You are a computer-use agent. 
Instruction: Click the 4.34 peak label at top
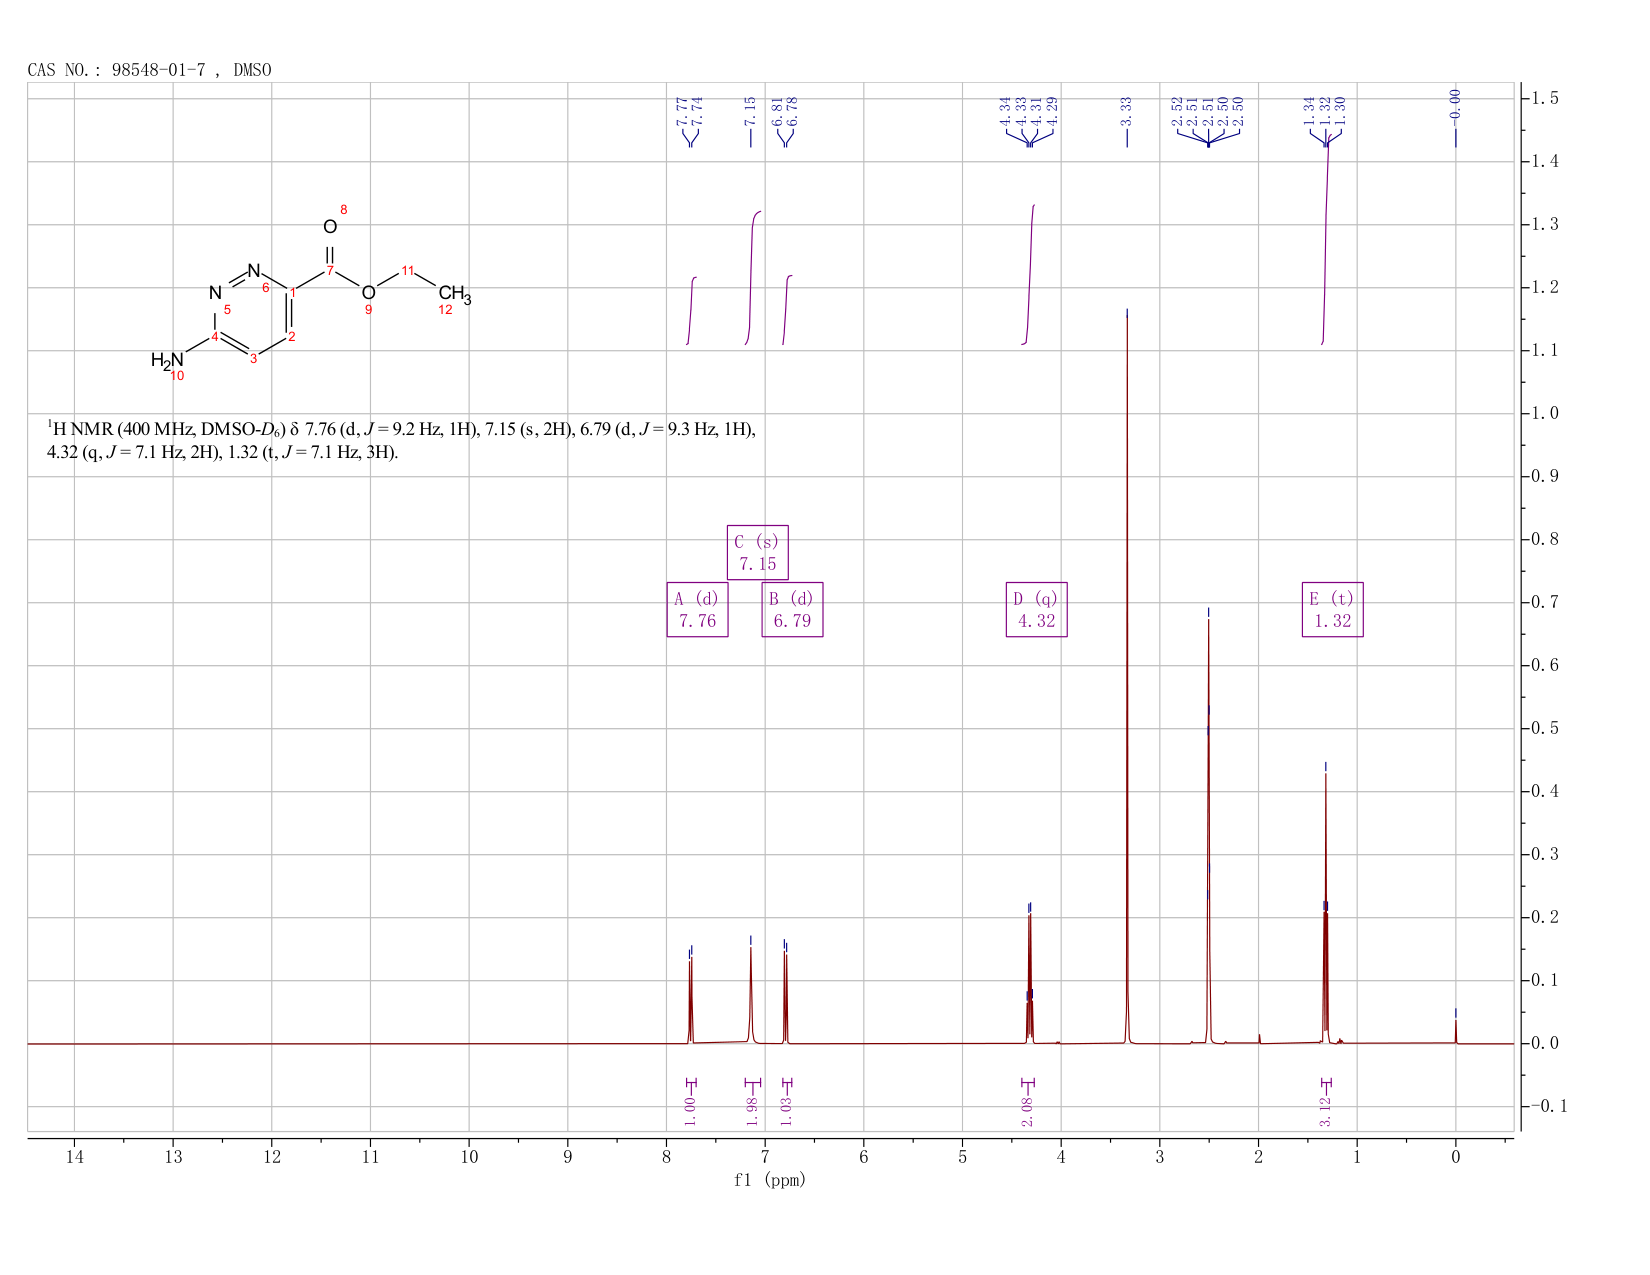click(1005, 111)
